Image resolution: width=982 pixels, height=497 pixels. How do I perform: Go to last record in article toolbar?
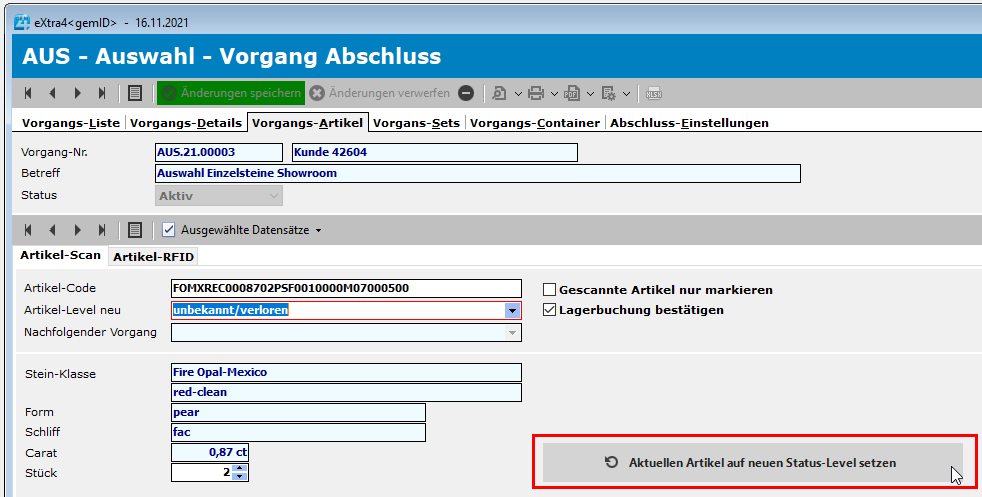click(x=101, y=230)
